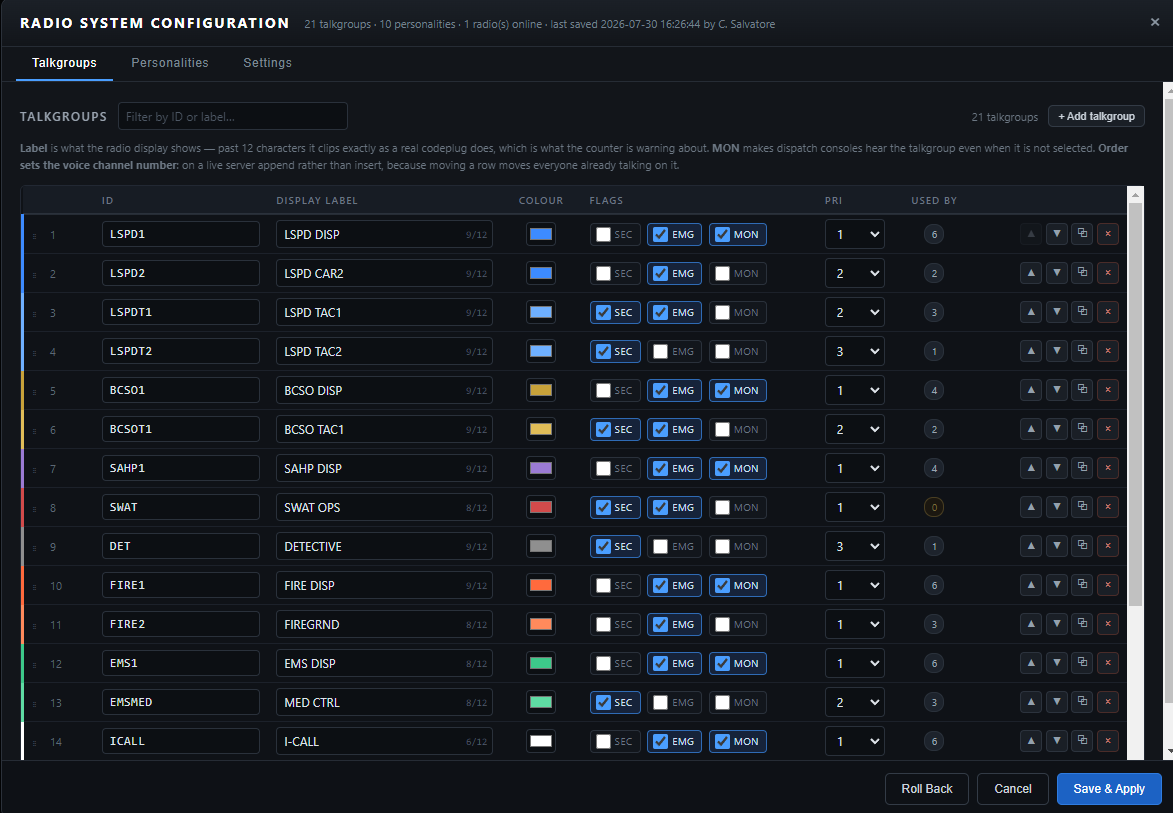Delete the EMSMED talkgroup
The width and height of the screenshot is (1173, 813).
pos(1108,702)
